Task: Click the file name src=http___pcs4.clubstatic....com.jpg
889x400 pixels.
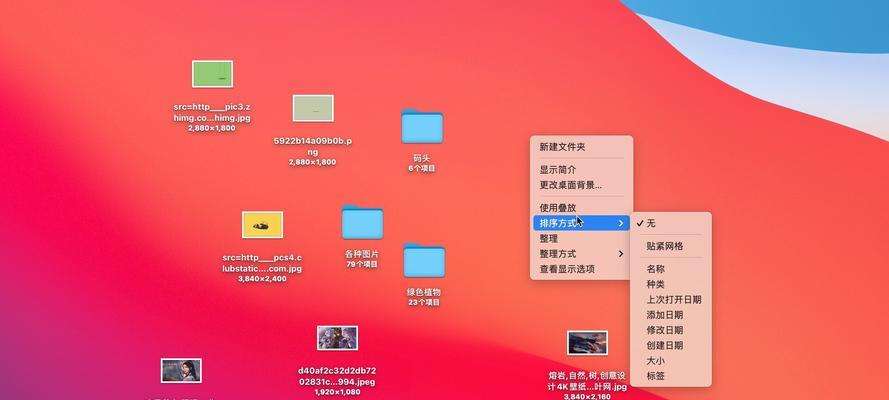Action: coord(262,263)
